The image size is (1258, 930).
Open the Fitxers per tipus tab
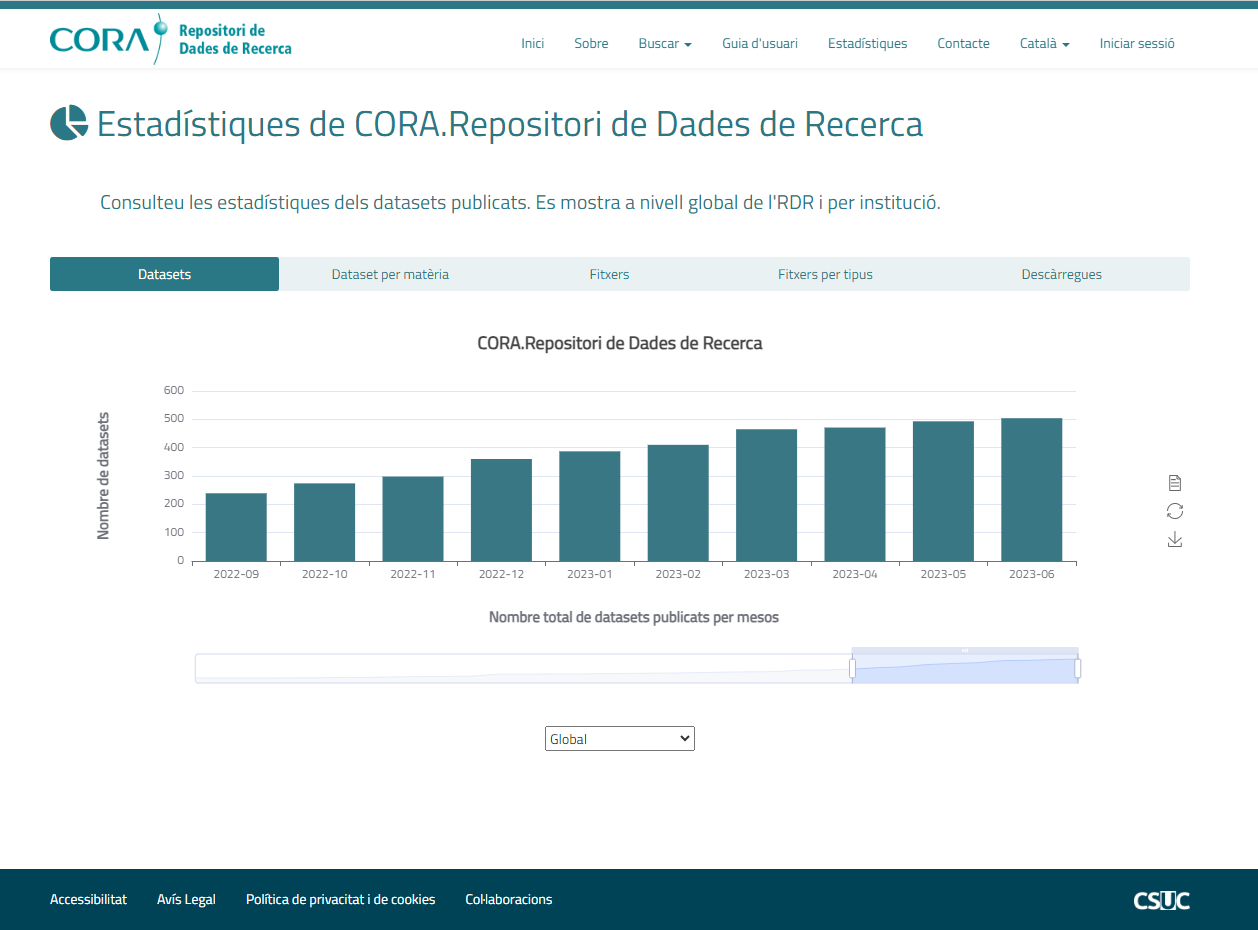coord(825,274)
